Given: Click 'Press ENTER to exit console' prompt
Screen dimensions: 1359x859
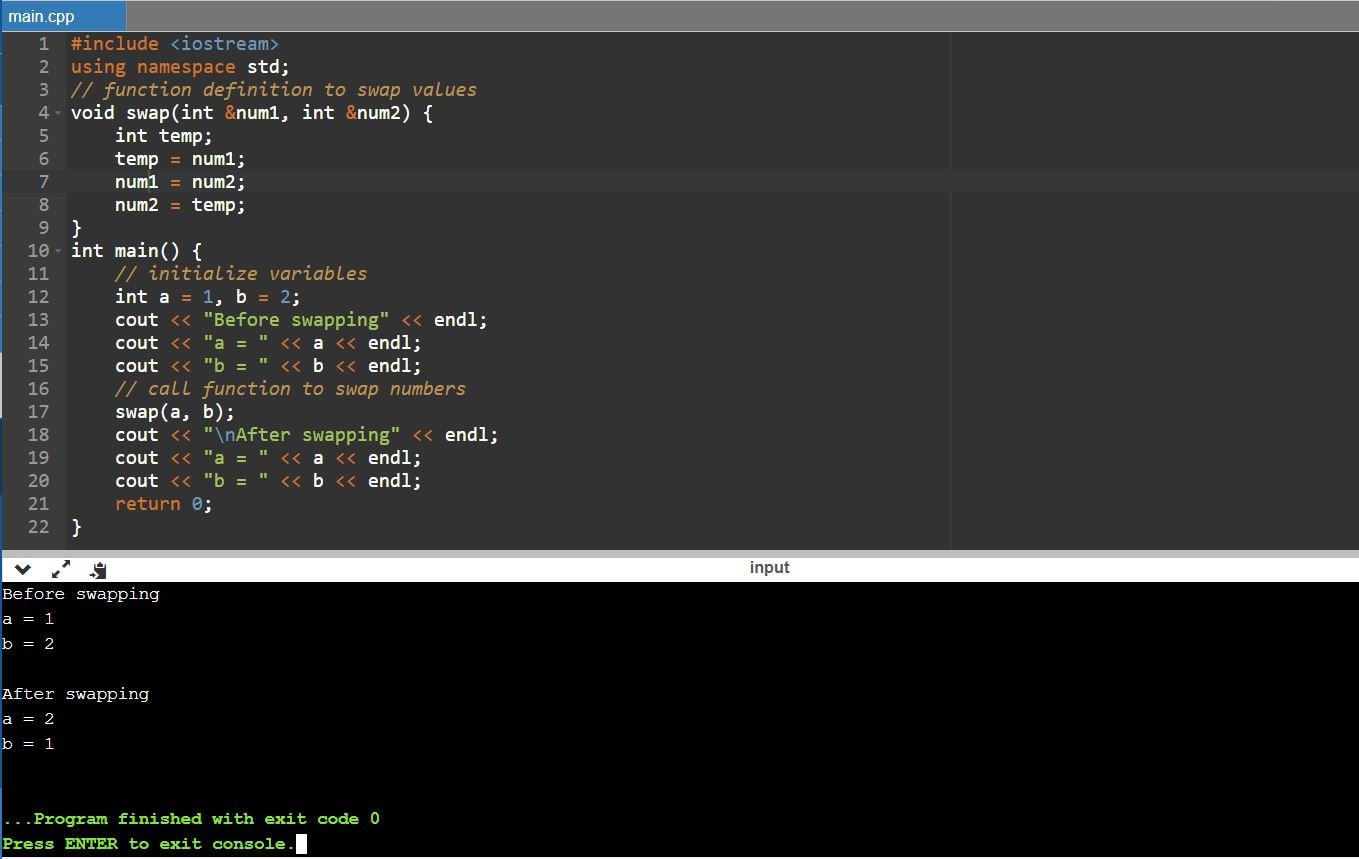Looking at the screenshot, I should coord(149,844).
